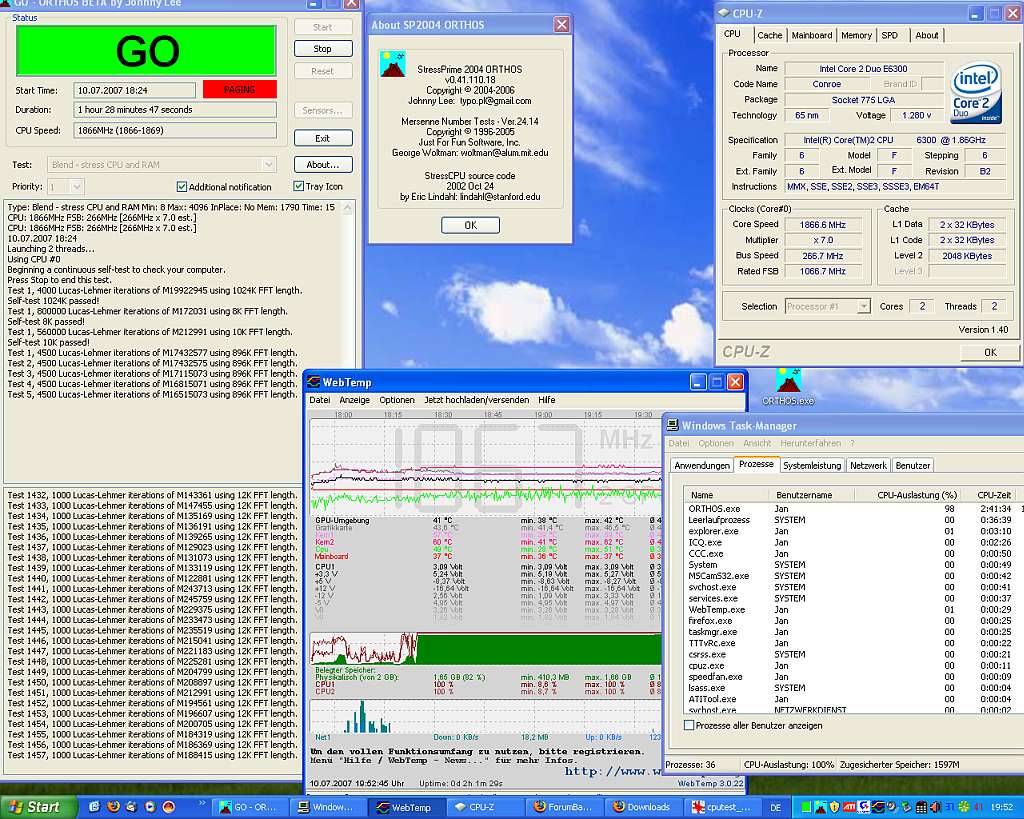Switch to the SPD tab in CPU-Z
1024x819 pixels.
[x=889, y=35]
